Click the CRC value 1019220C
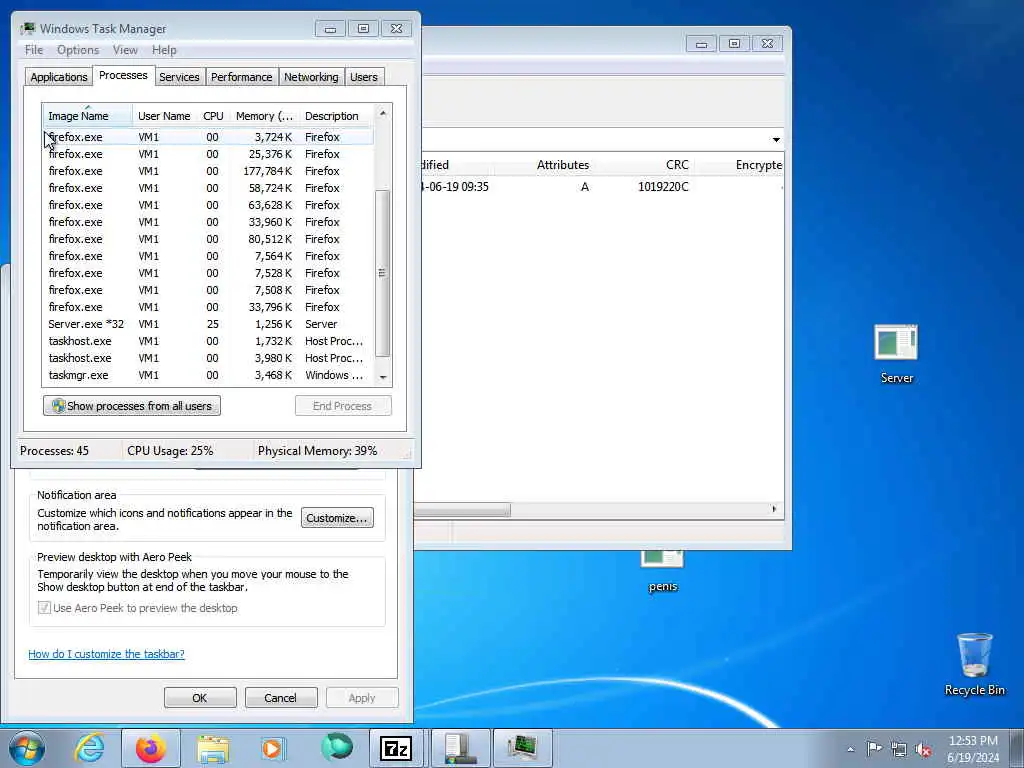The height and width of the screenshot is (768, 1024). (663, 187)
